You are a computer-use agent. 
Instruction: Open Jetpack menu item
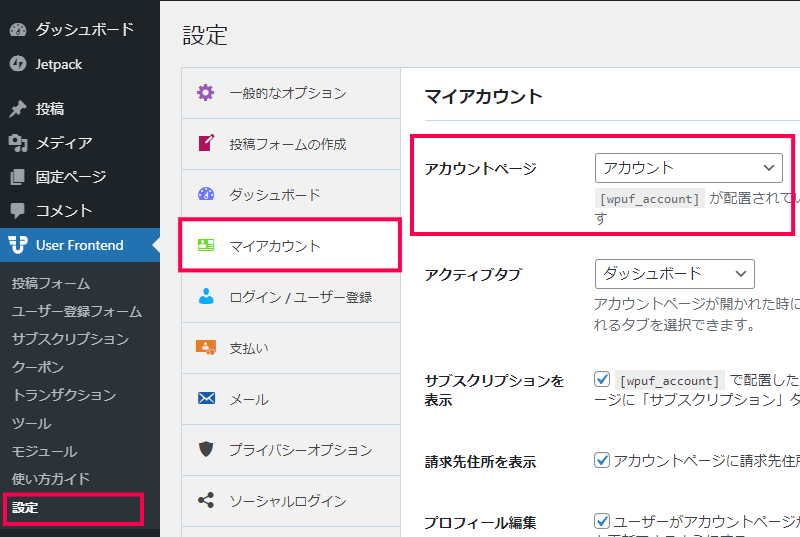point(80,64)
